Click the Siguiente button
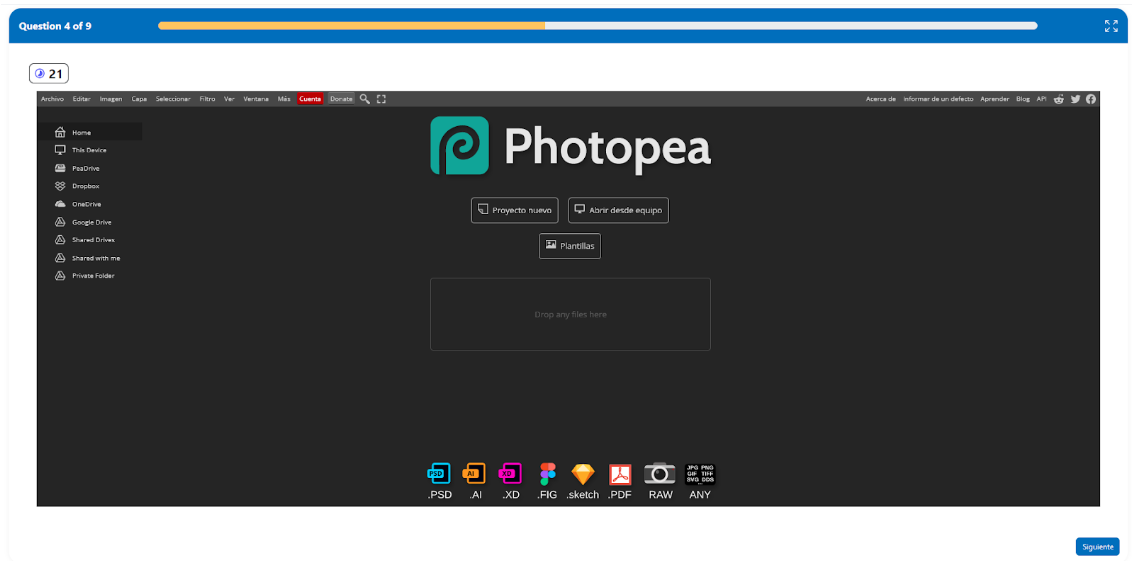Image resolution: width=1132 pixels, height=561 pixels. [1097, 547]
